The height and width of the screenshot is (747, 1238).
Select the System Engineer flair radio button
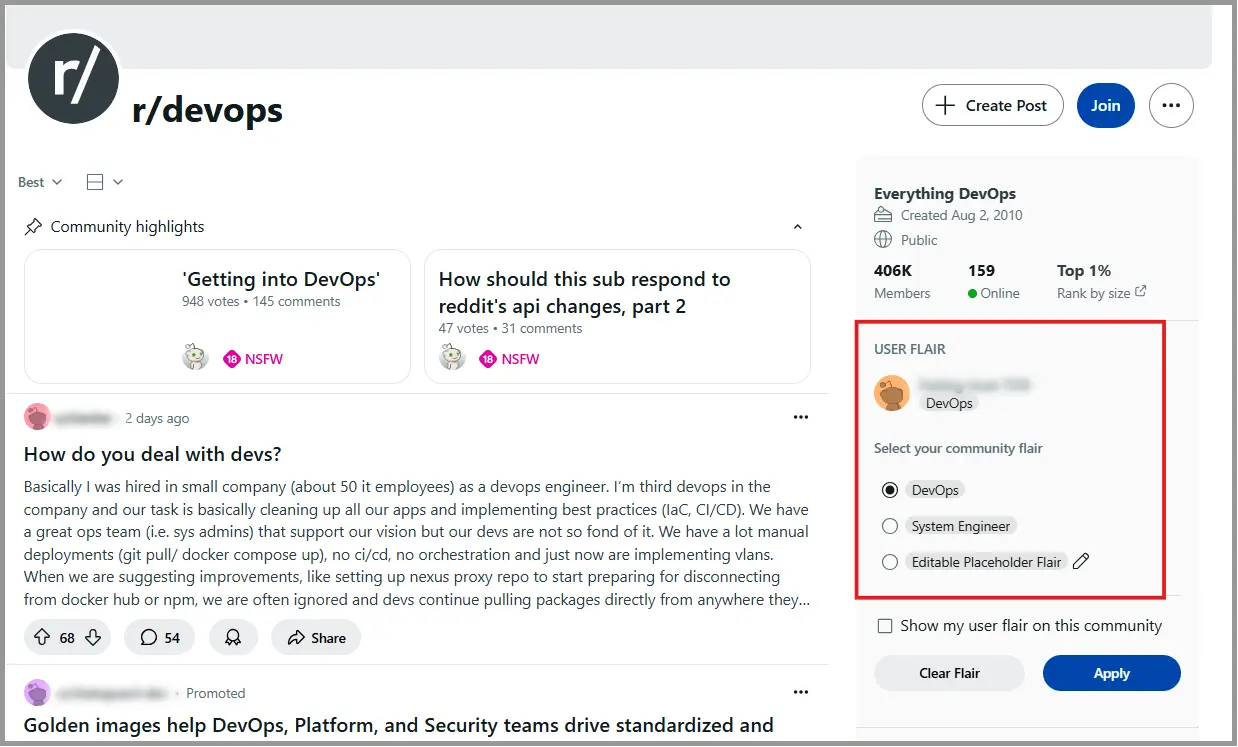[x=890, y=526]
